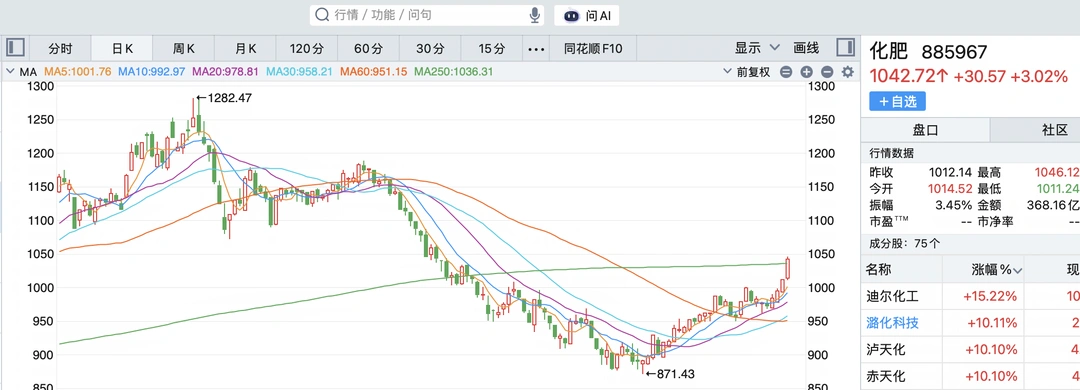Screen dimensions: 1080x390
Task: Open the 画线 drawing tools
Action: point(806,48)
